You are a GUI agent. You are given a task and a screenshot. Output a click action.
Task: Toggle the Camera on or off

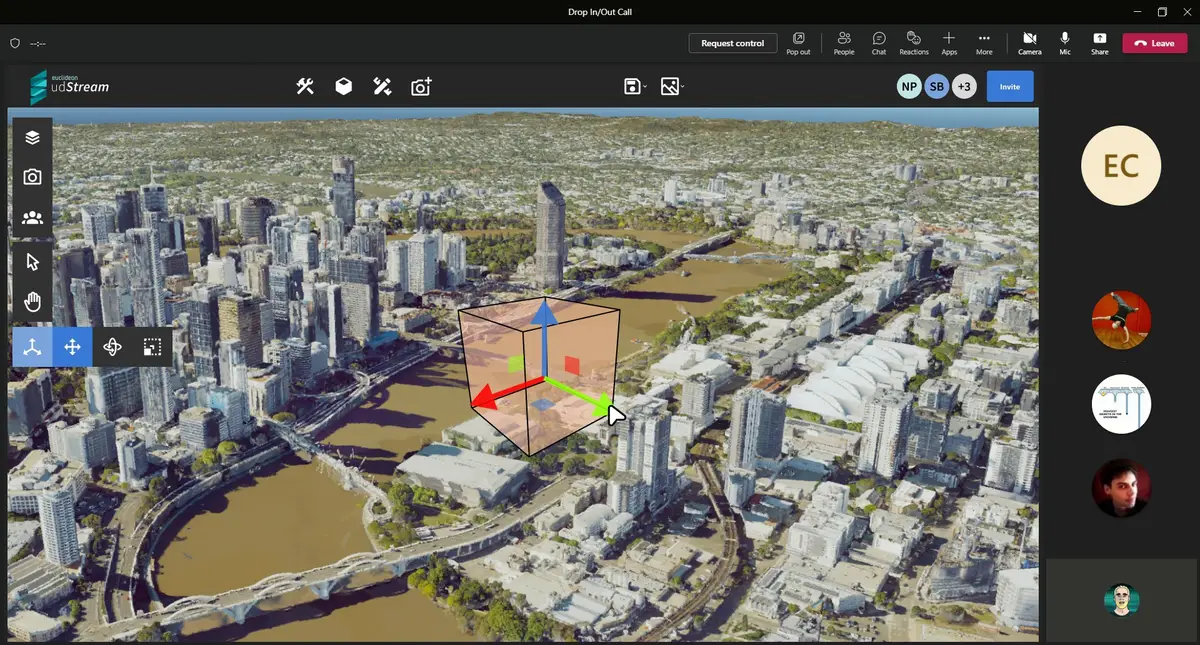[1029, 43]
